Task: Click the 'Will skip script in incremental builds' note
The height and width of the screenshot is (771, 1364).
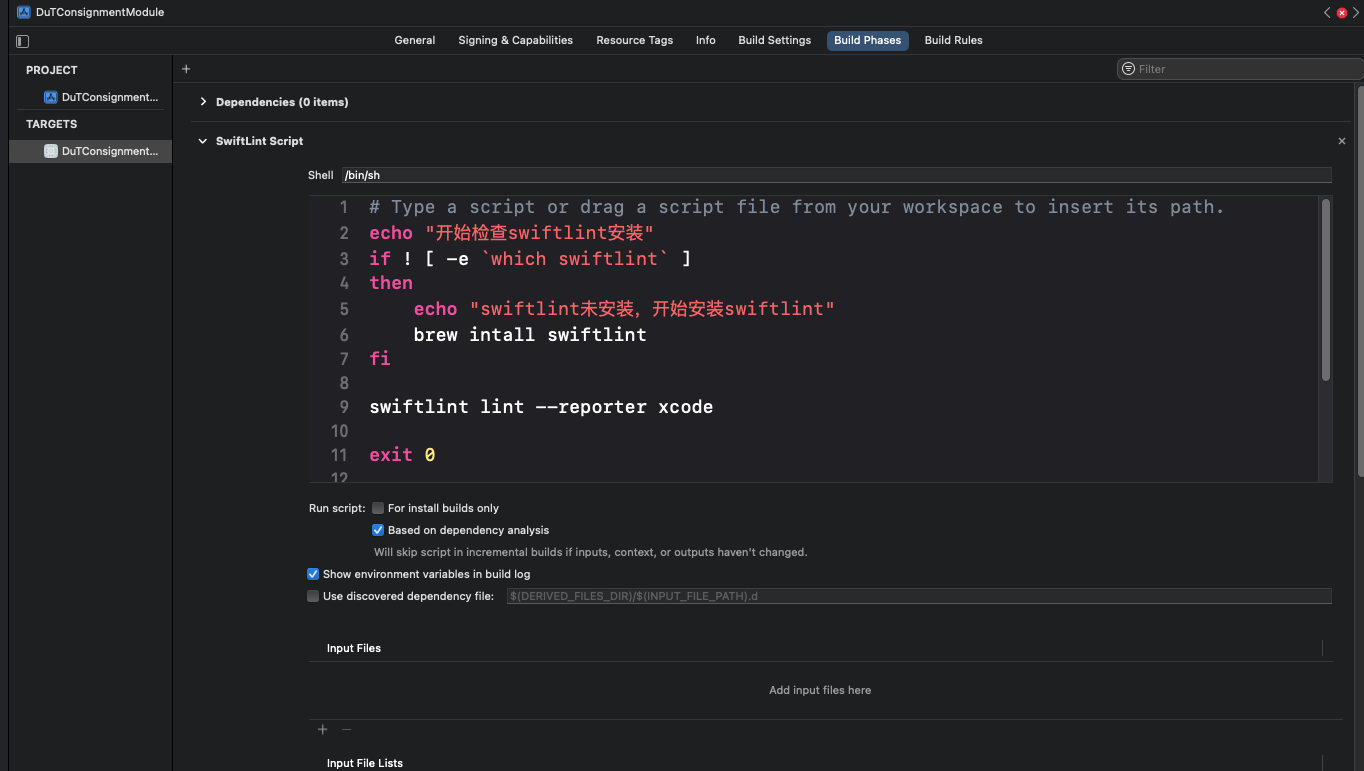Action: tap(590, 552)
